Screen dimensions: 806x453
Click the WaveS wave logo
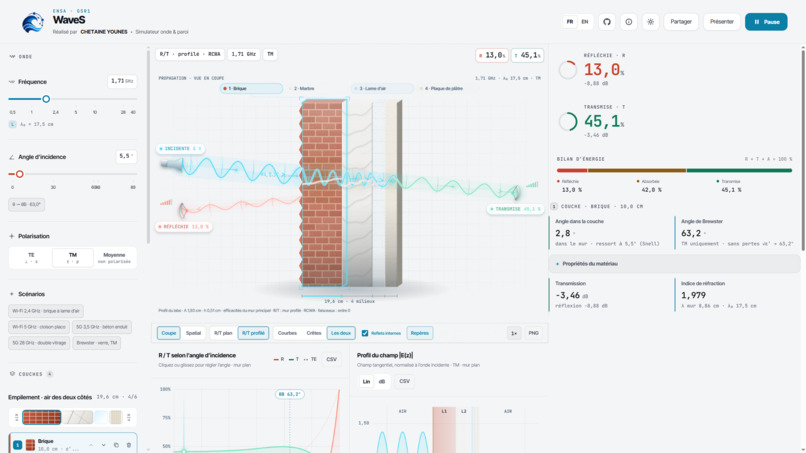click(33, 23)
